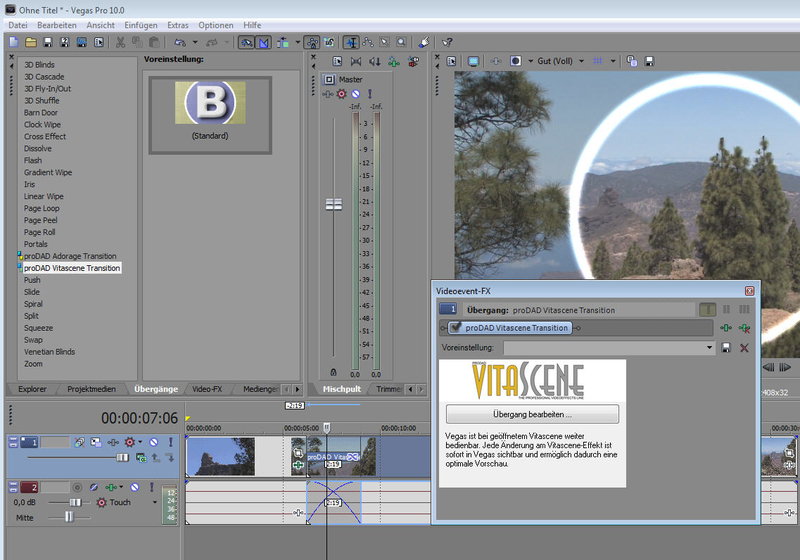The width and height of the screenshot is (800, 560).
Task: Click the Save project disk icon
Action: pyautogui.click(x=47, y=42)
